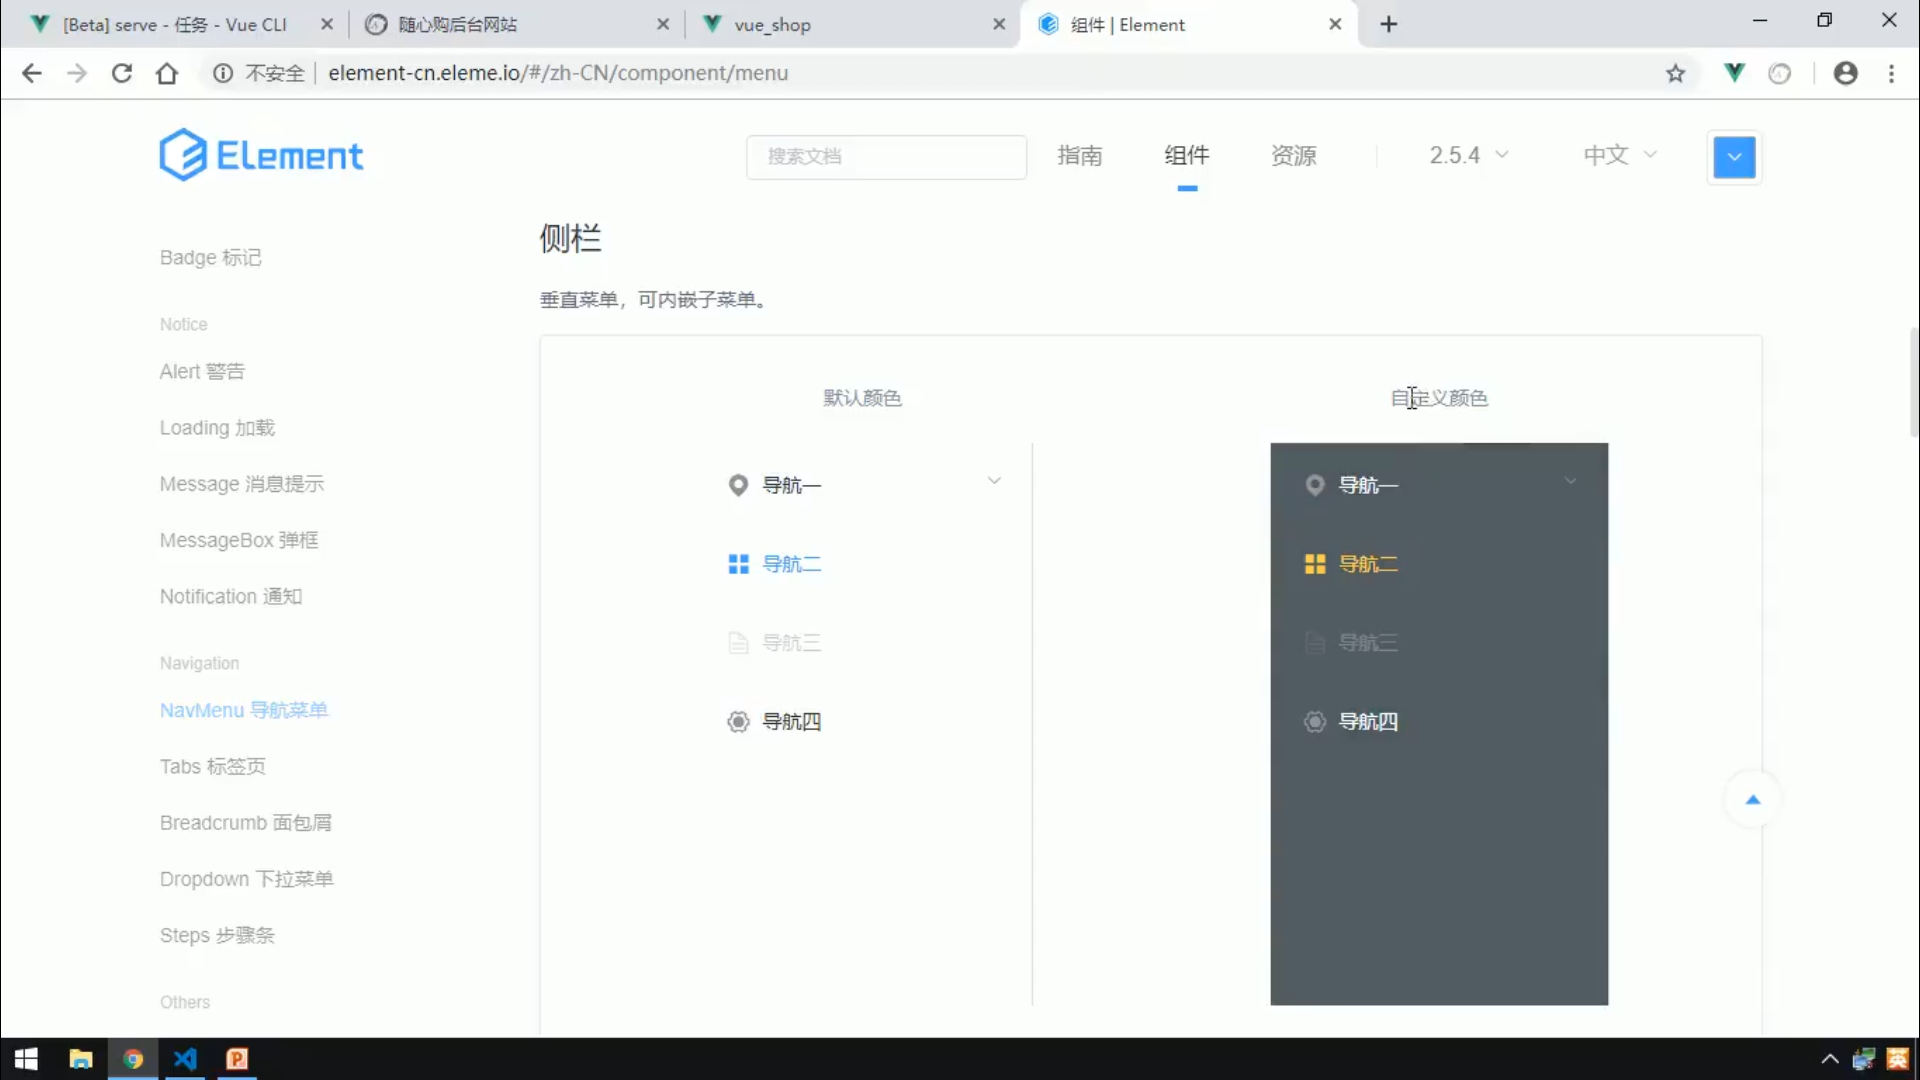1920x1080 pixels.
Task: Open the Chrome three-dot menu
Action: [1891, 73]
